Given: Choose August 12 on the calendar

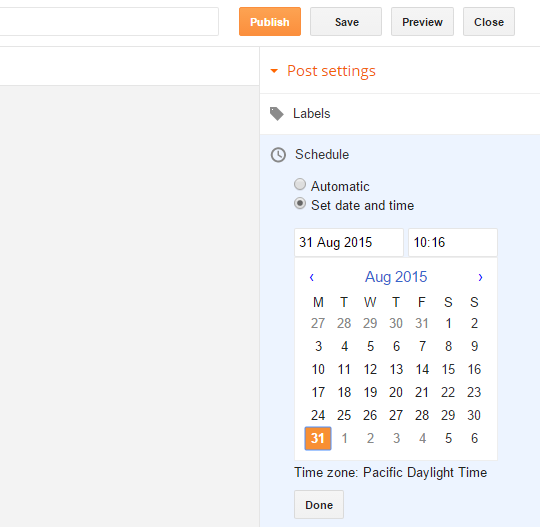Looking at the screenshot, I should click(x=370, y=369).
